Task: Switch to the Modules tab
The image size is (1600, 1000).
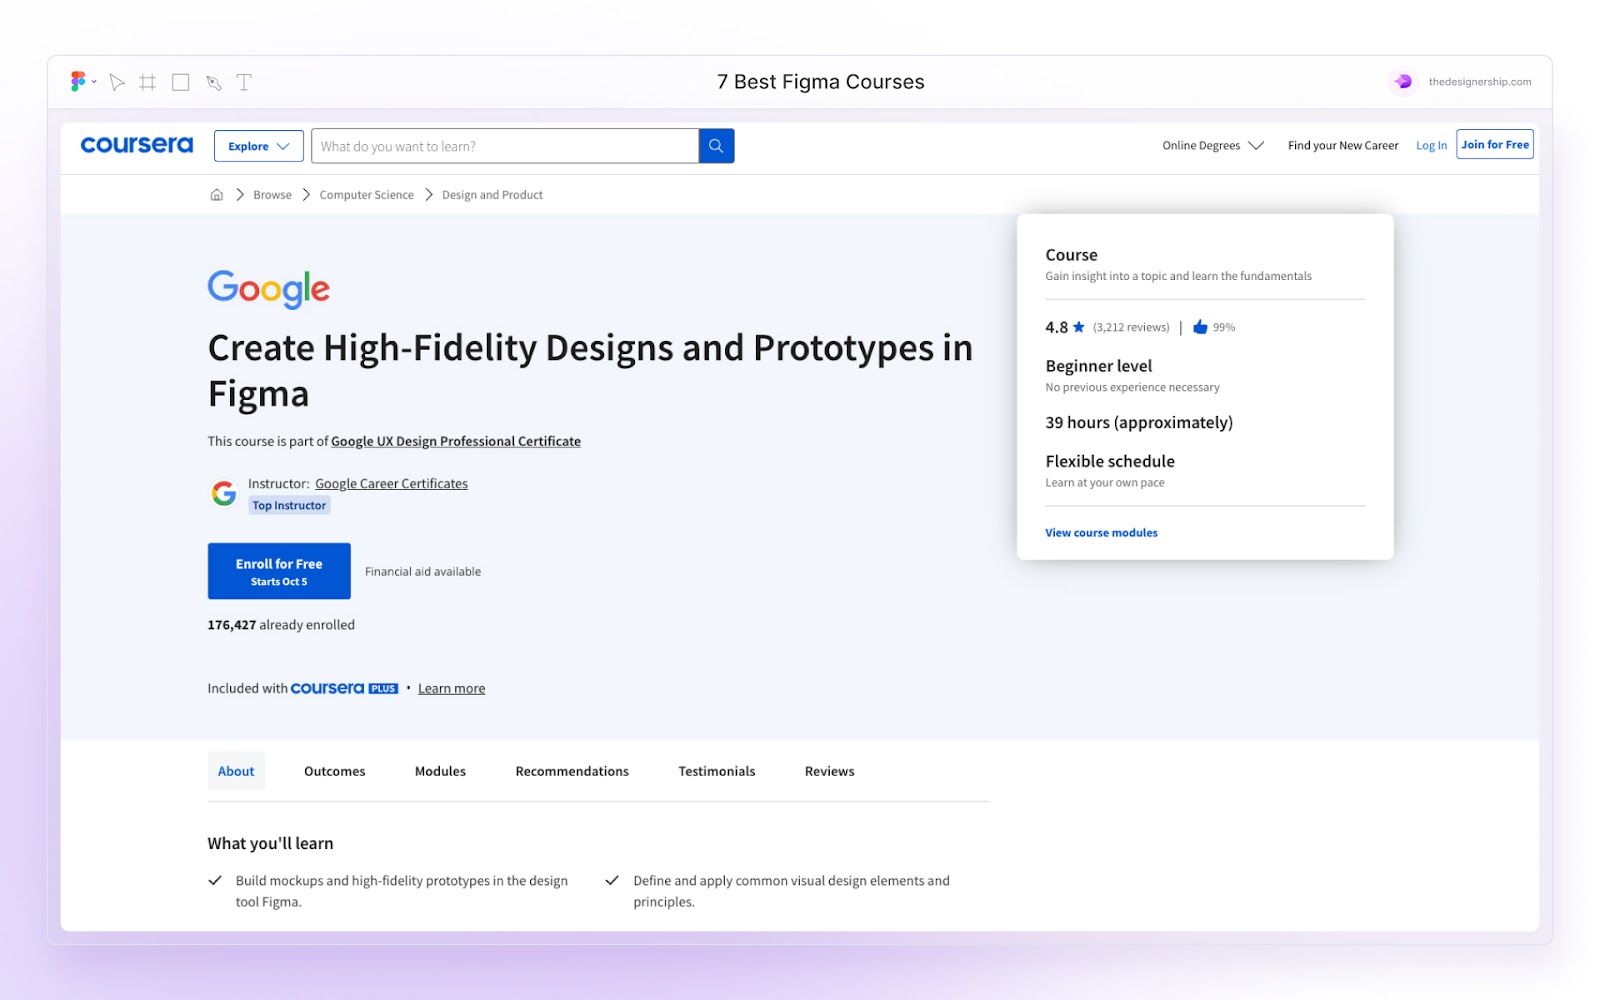Action: pyautogui.click(x=439, y=770)
